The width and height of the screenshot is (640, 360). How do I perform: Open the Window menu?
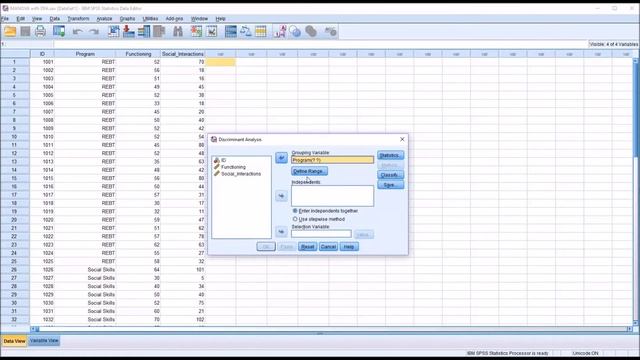tap(199, 19)
